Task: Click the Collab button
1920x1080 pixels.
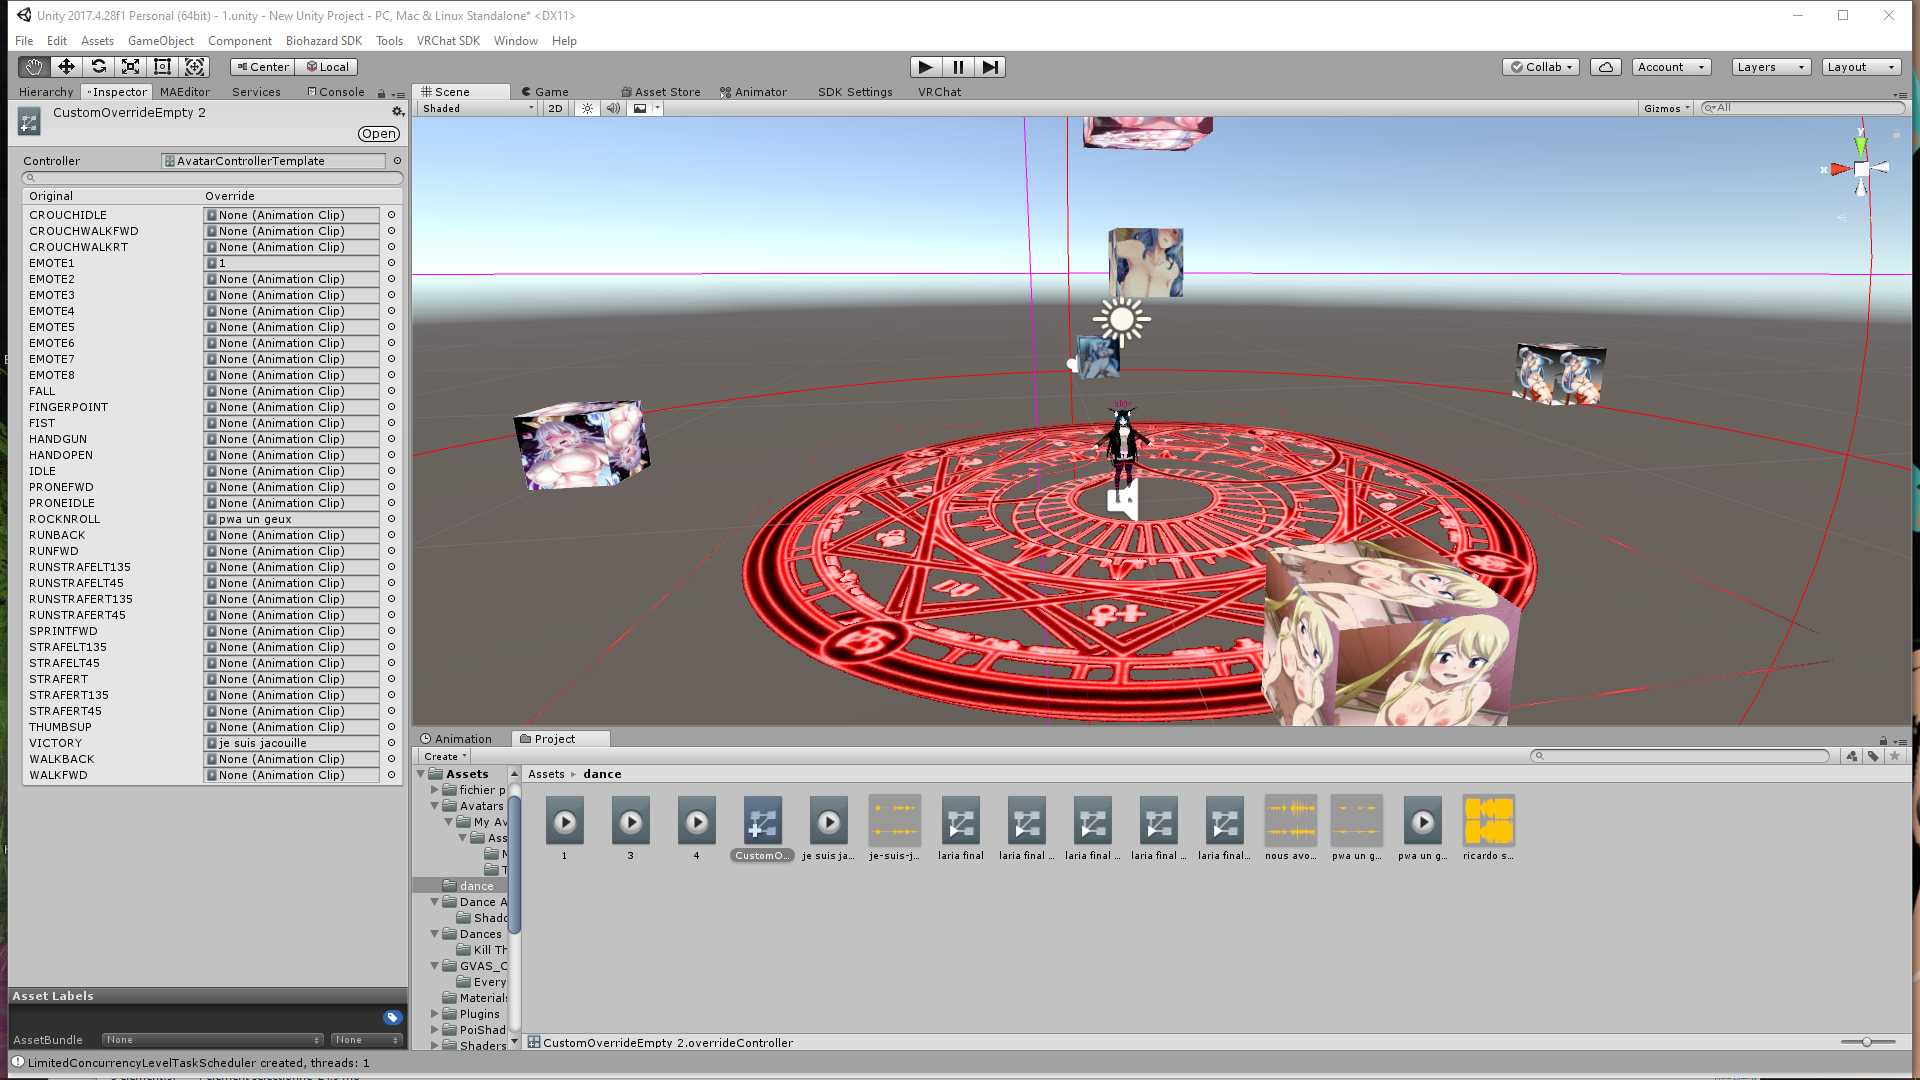Action: 1541,67
